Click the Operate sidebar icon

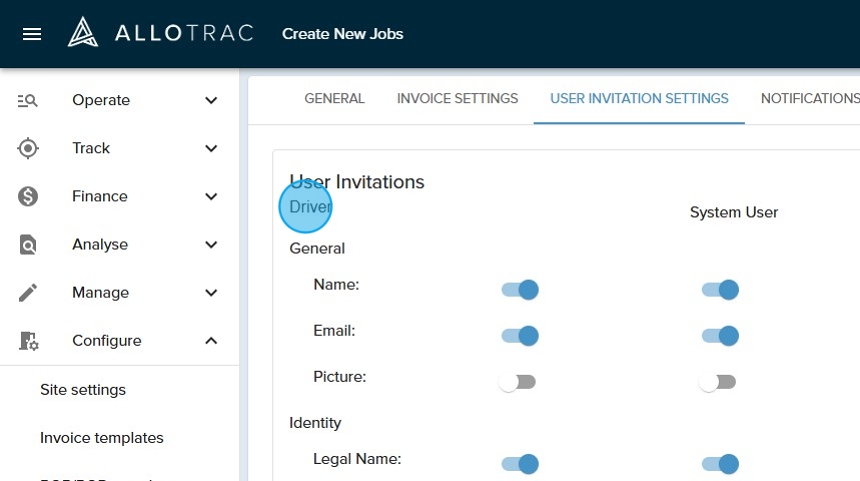[28, 100]
